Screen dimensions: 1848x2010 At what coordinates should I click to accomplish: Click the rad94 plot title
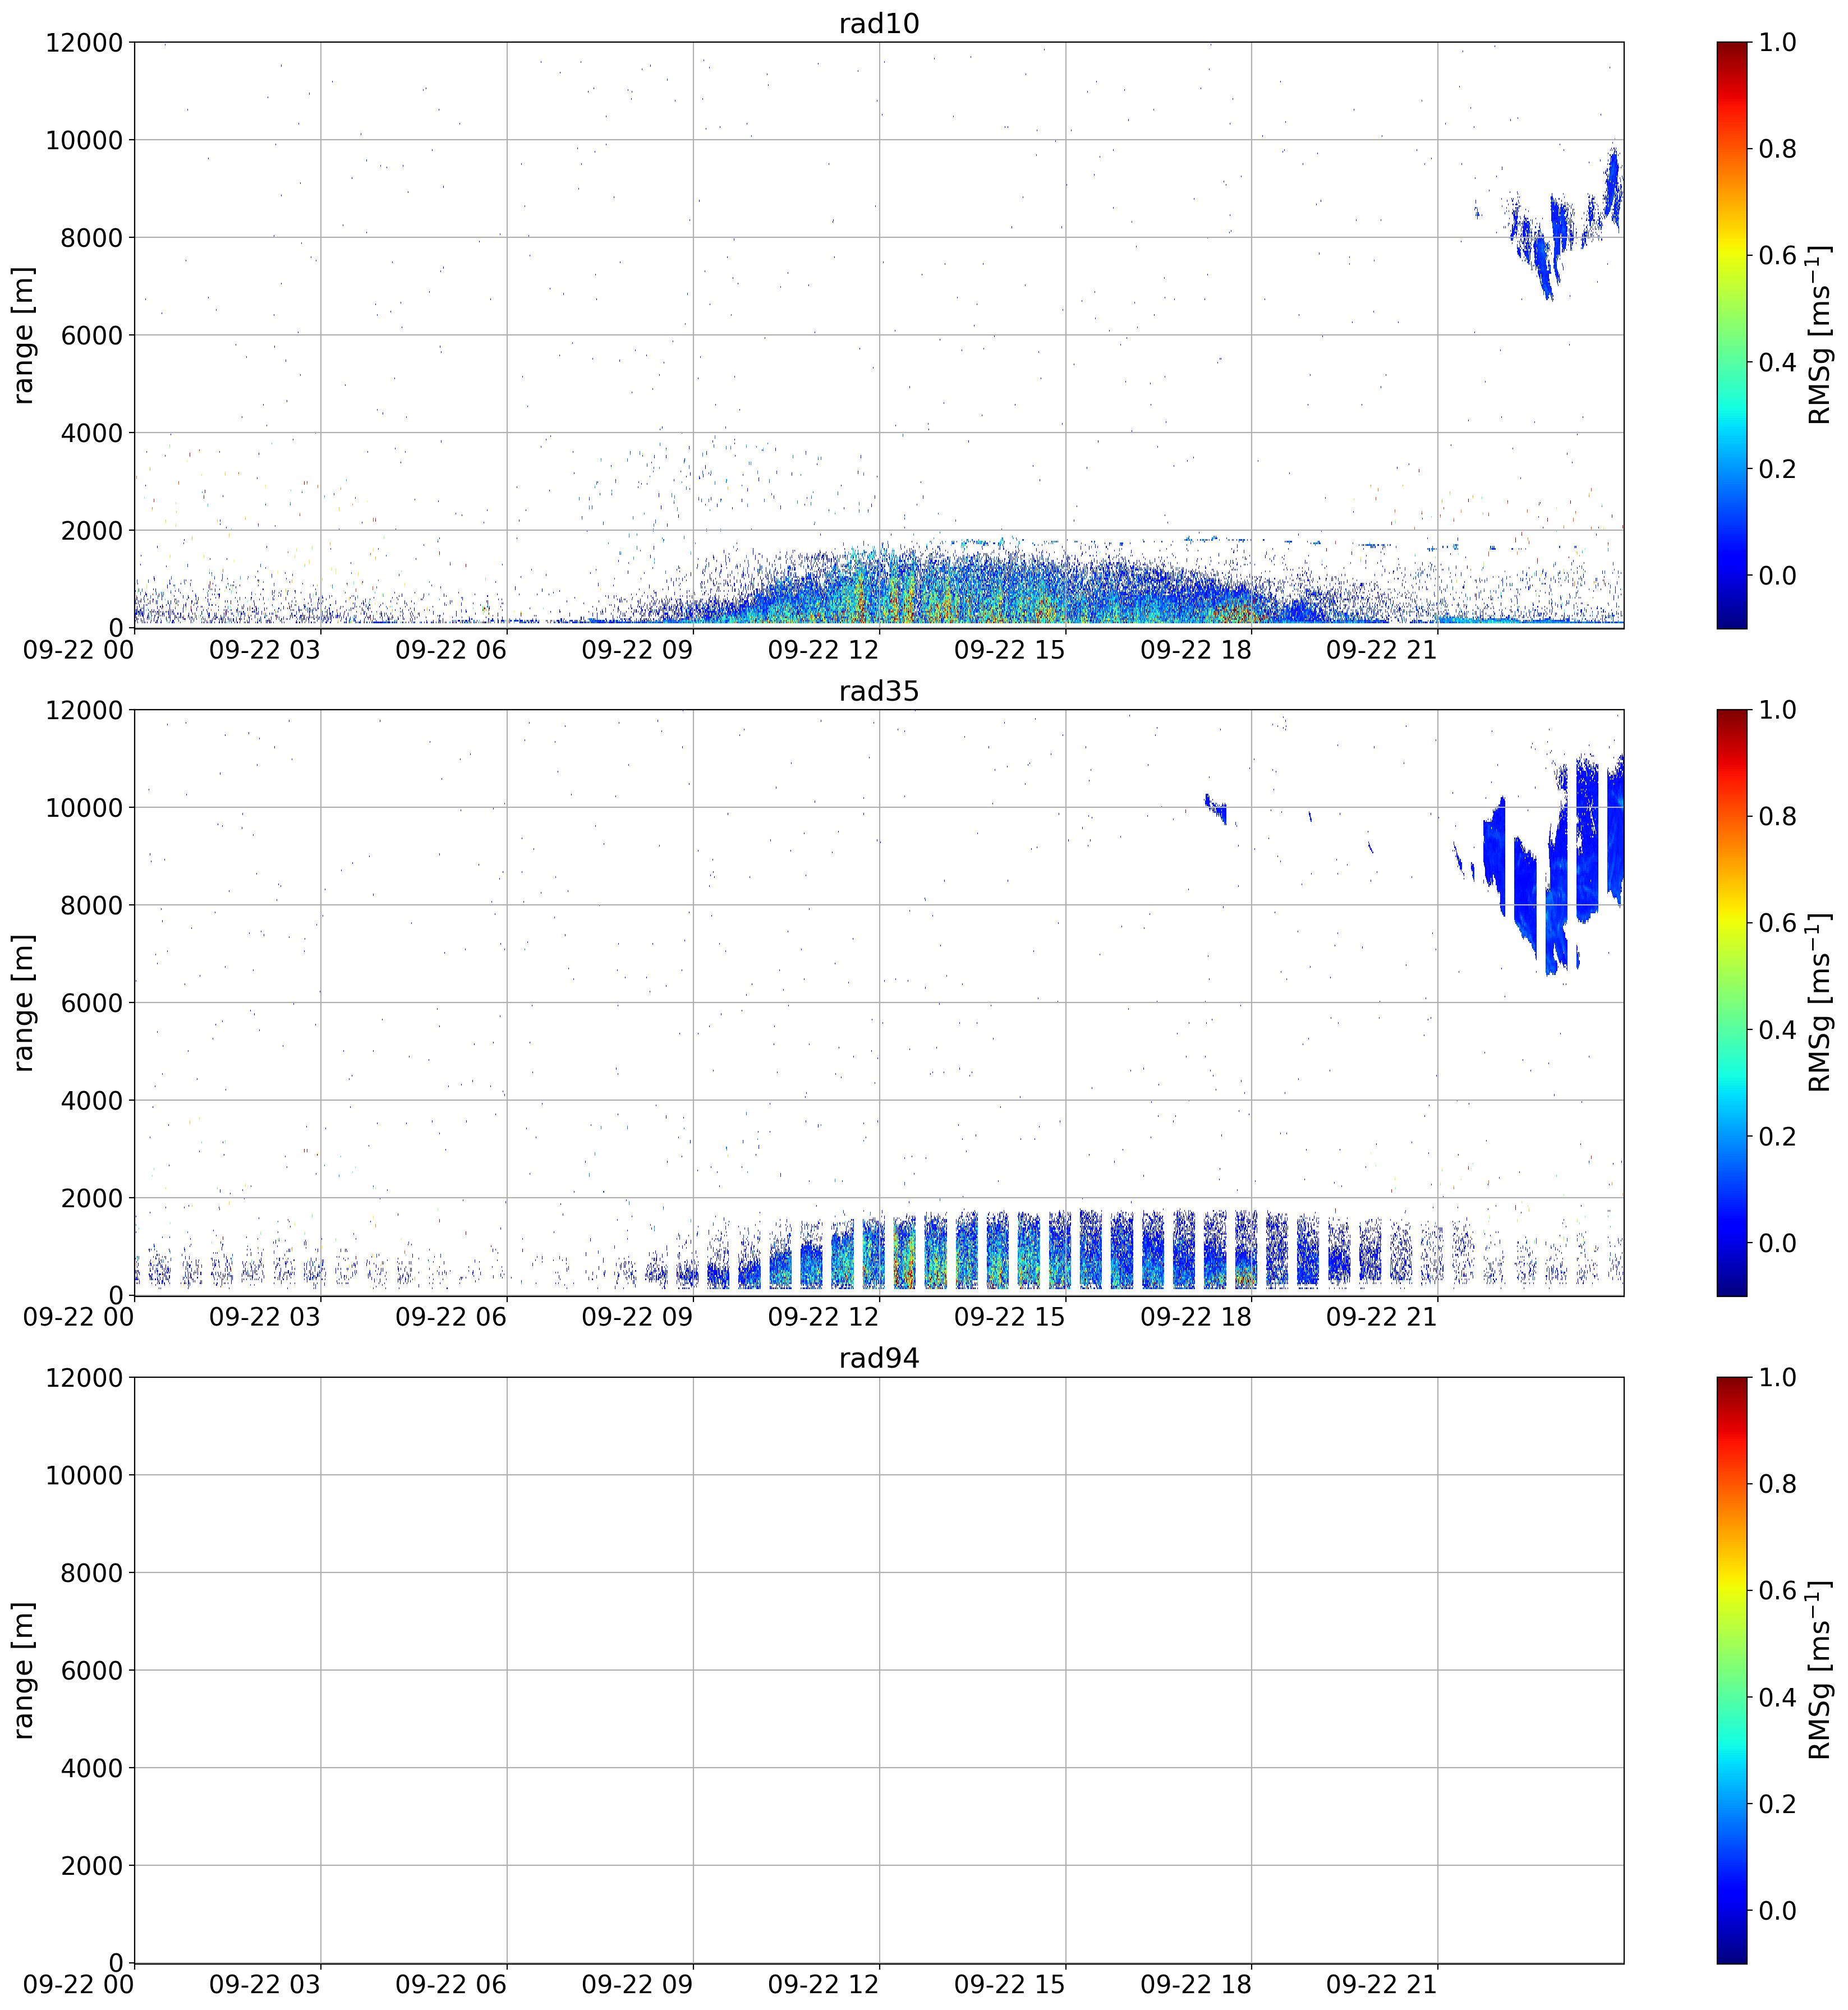tap(878, 1358)
